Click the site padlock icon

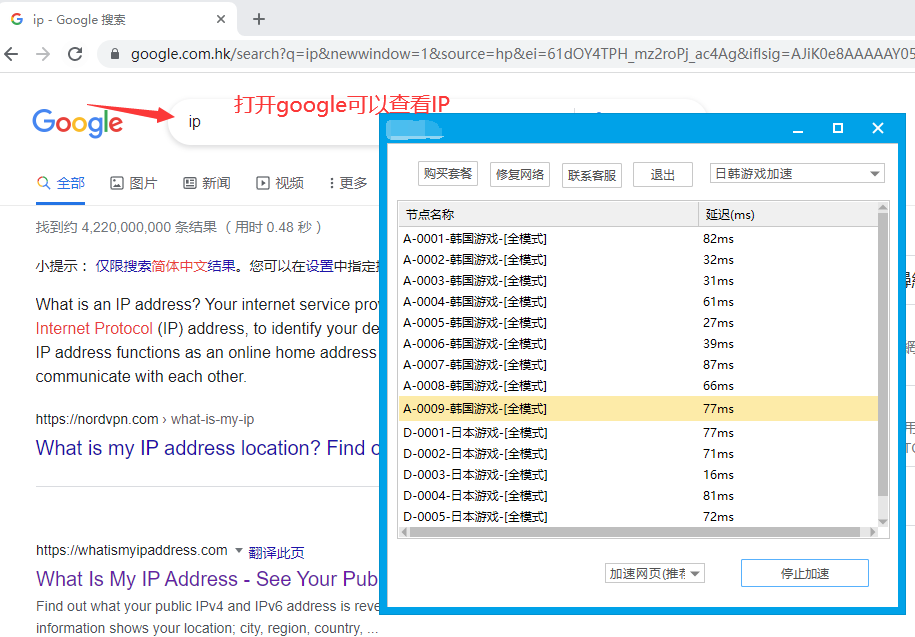click(x=115, y=54)
